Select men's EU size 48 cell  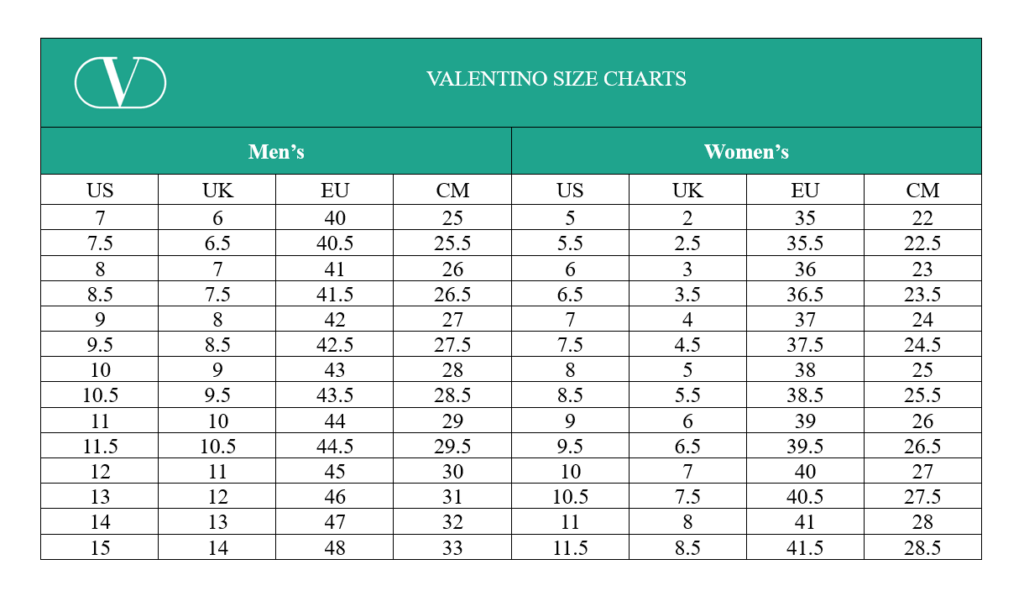334,547
